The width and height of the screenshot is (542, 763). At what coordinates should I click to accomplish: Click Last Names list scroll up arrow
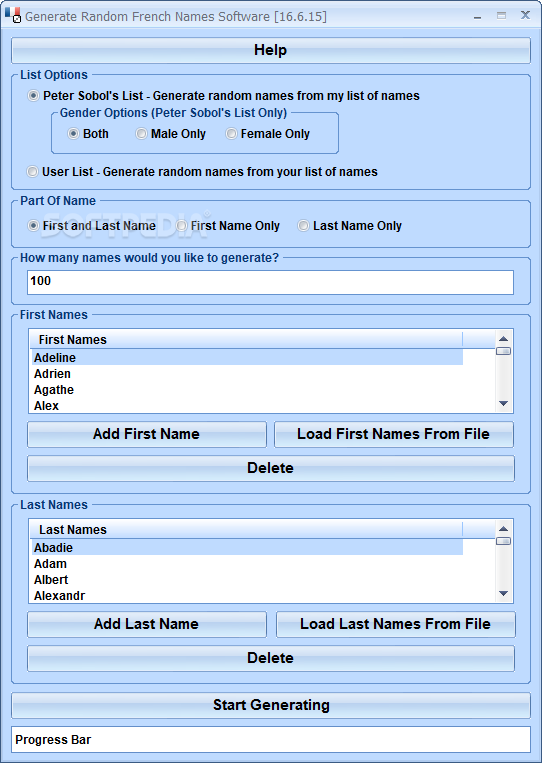[x=504, y=528]
